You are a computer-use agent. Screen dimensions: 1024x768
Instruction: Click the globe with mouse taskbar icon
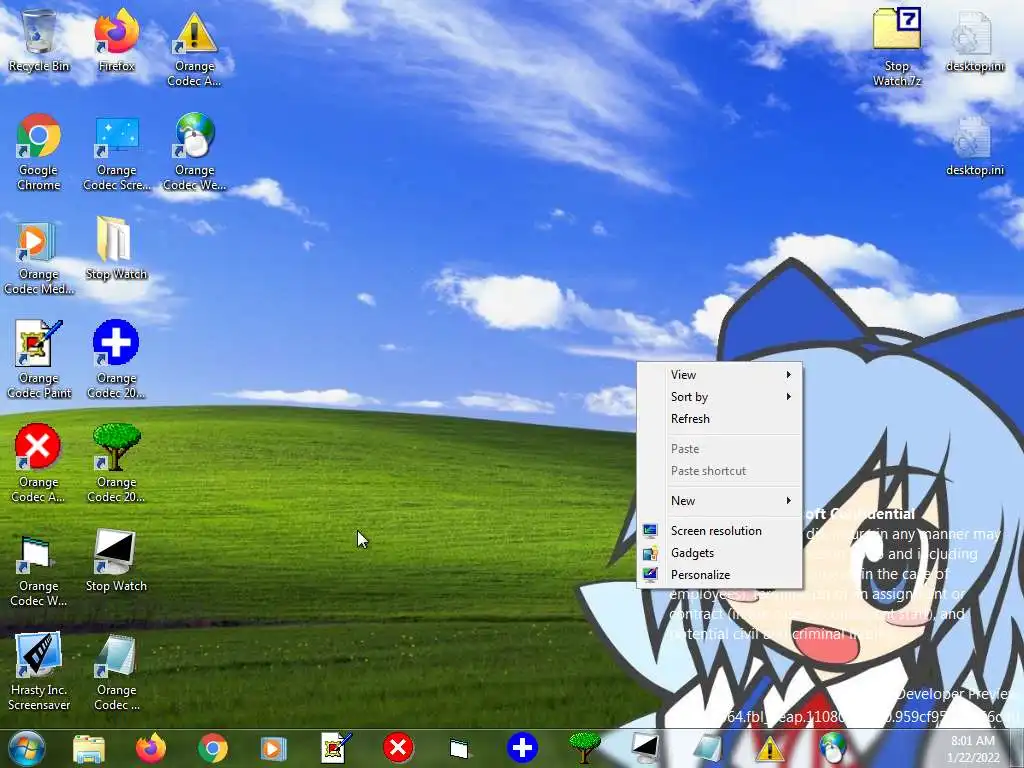tap(832, 748)
